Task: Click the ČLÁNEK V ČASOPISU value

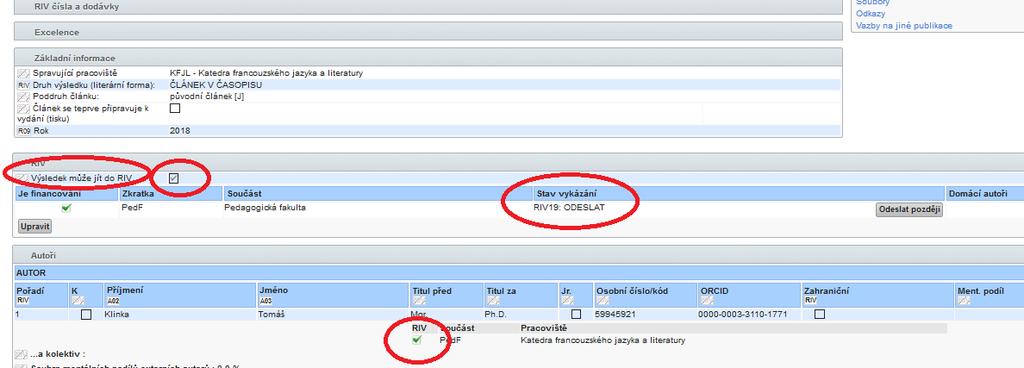Action: [215, 85]
